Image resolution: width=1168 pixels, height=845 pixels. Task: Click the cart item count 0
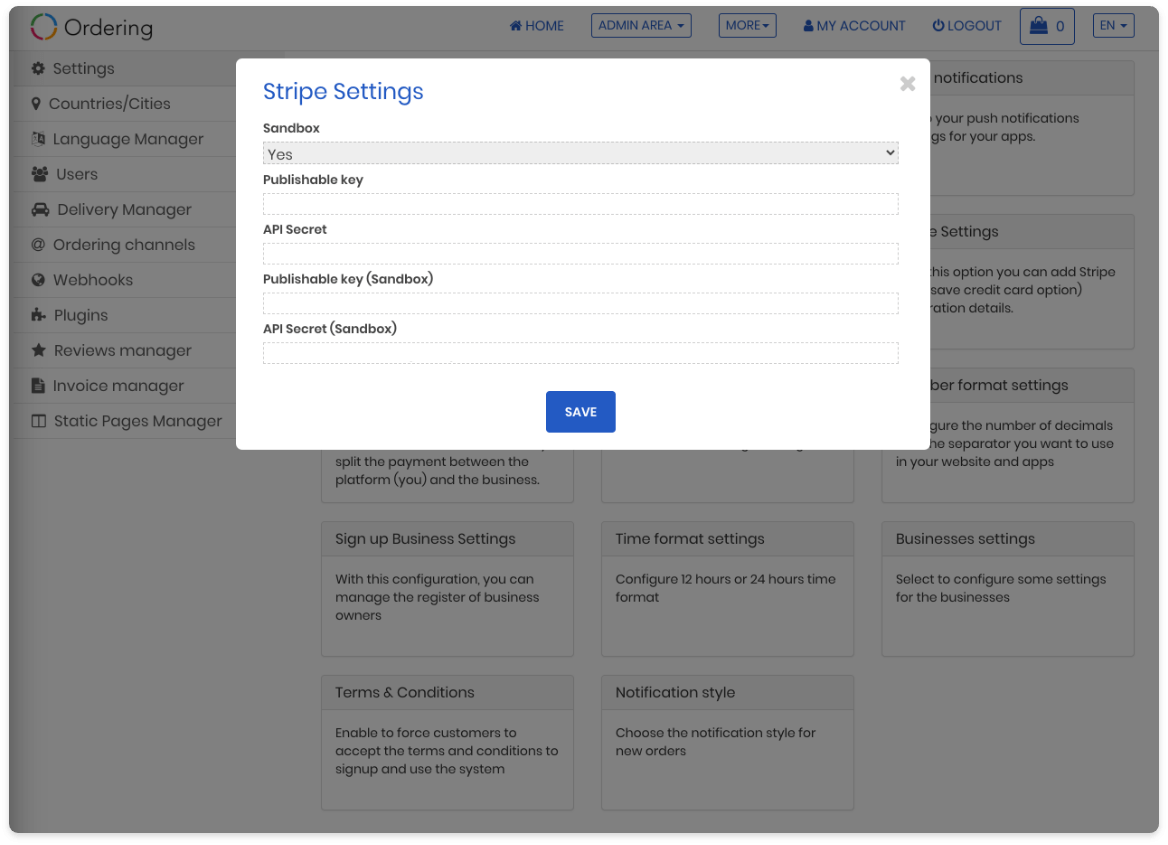[1060, 27]
